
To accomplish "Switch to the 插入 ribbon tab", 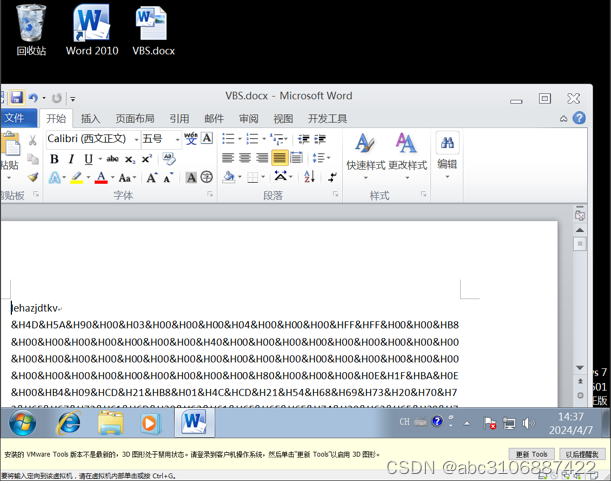I will pyautogui.click(x=90, y=118).
